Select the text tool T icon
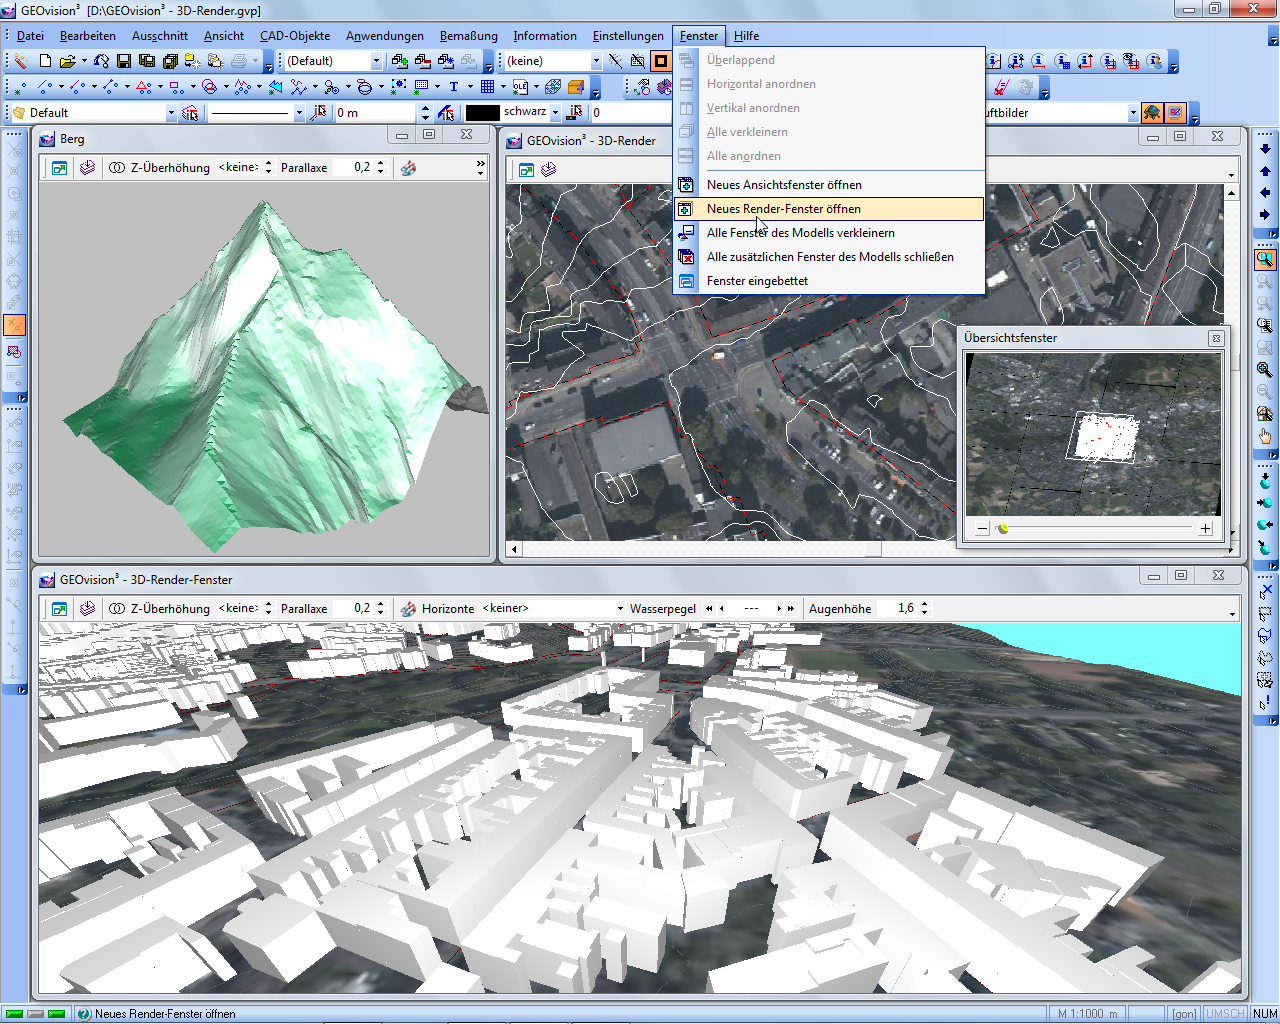Viewport: 1280px width, 1024px height. tap(454, 87)
